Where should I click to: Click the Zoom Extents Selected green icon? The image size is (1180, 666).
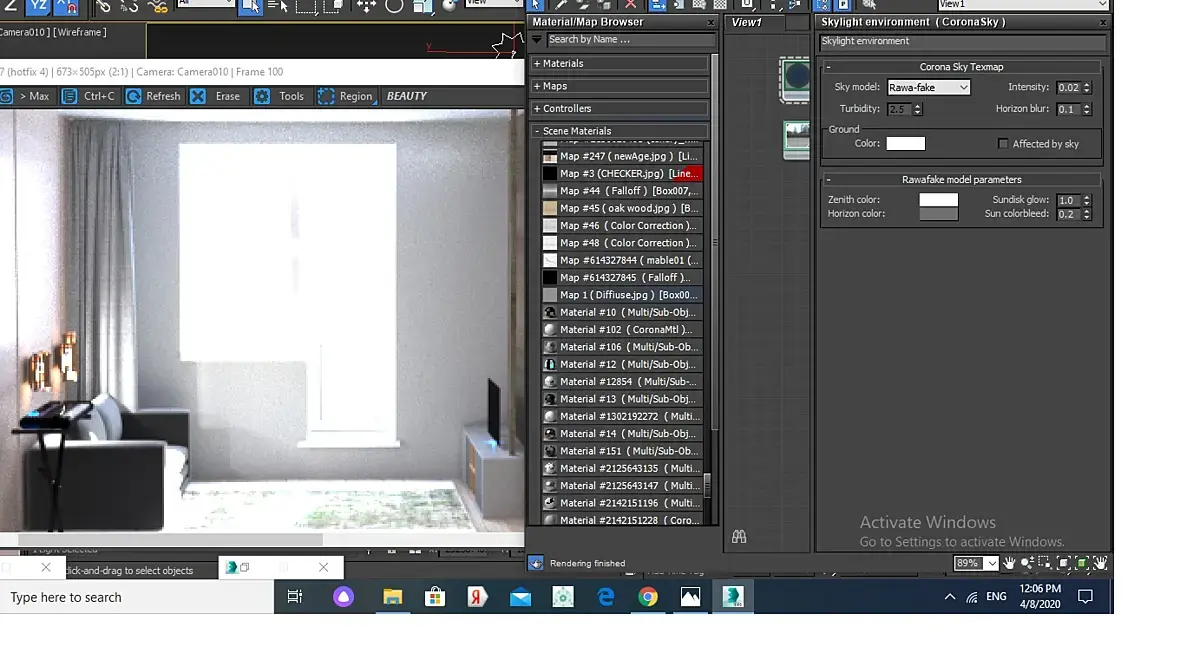[1081, 563]
